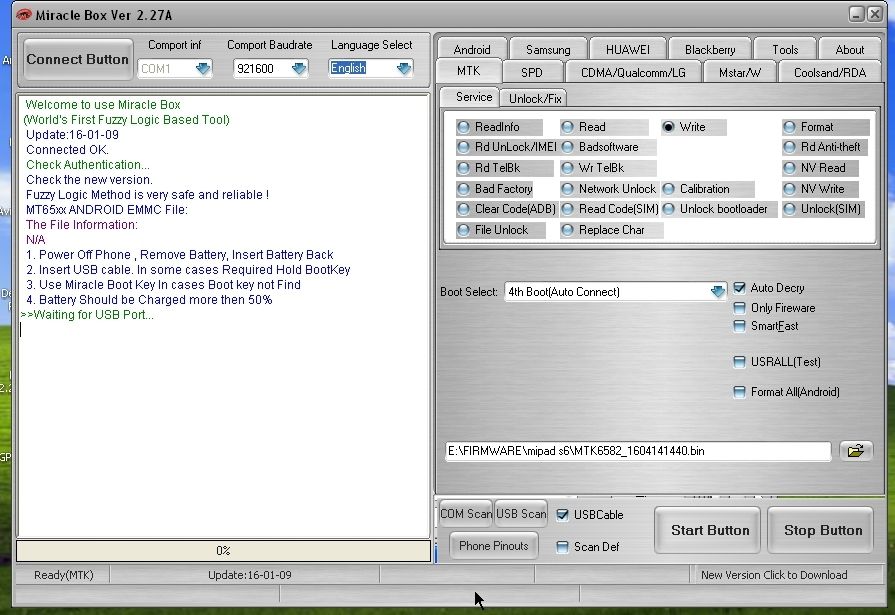This screenshot has height=615, width=895.
Task: Switch to Mstar/W tab
Action: (740, 73)
